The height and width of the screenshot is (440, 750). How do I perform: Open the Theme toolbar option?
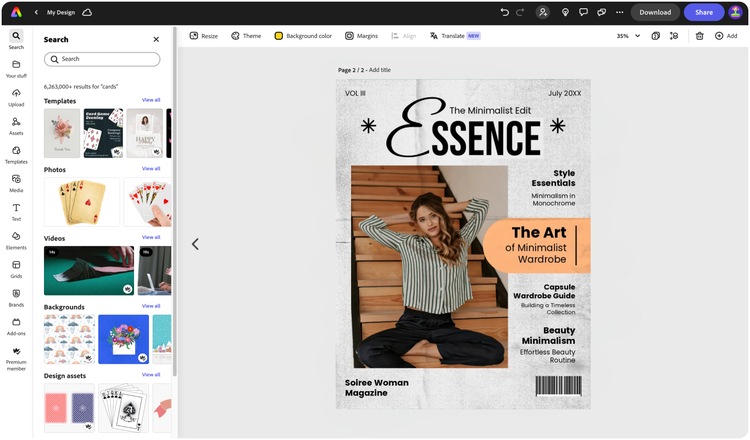tap(246, 36)
